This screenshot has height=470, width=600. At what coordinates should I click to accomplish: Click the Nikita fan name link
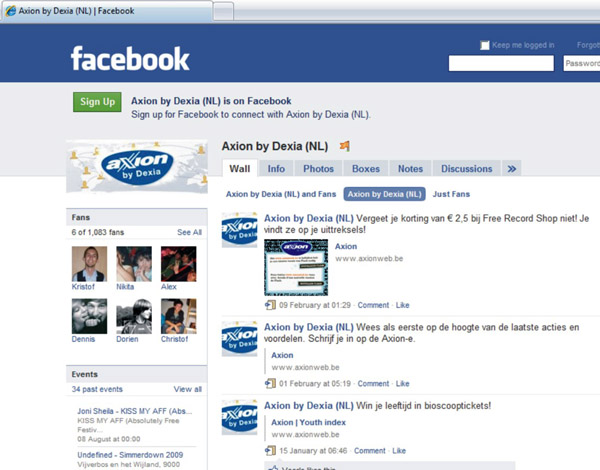coord(125,287)
